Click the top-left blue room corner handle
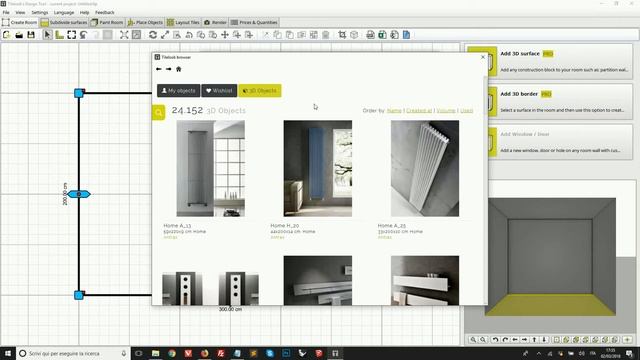 tap(79, 93)
